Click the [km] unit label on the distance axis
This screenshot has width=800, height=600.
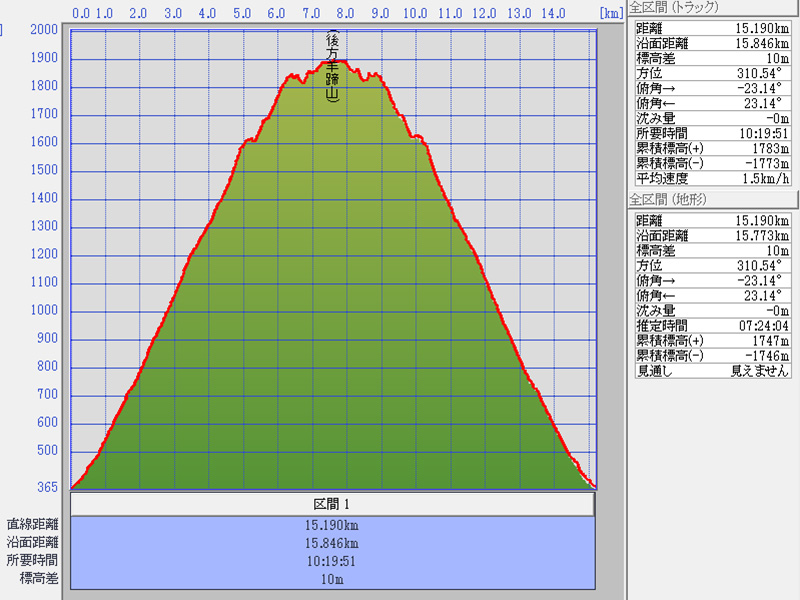click(611, 14)
